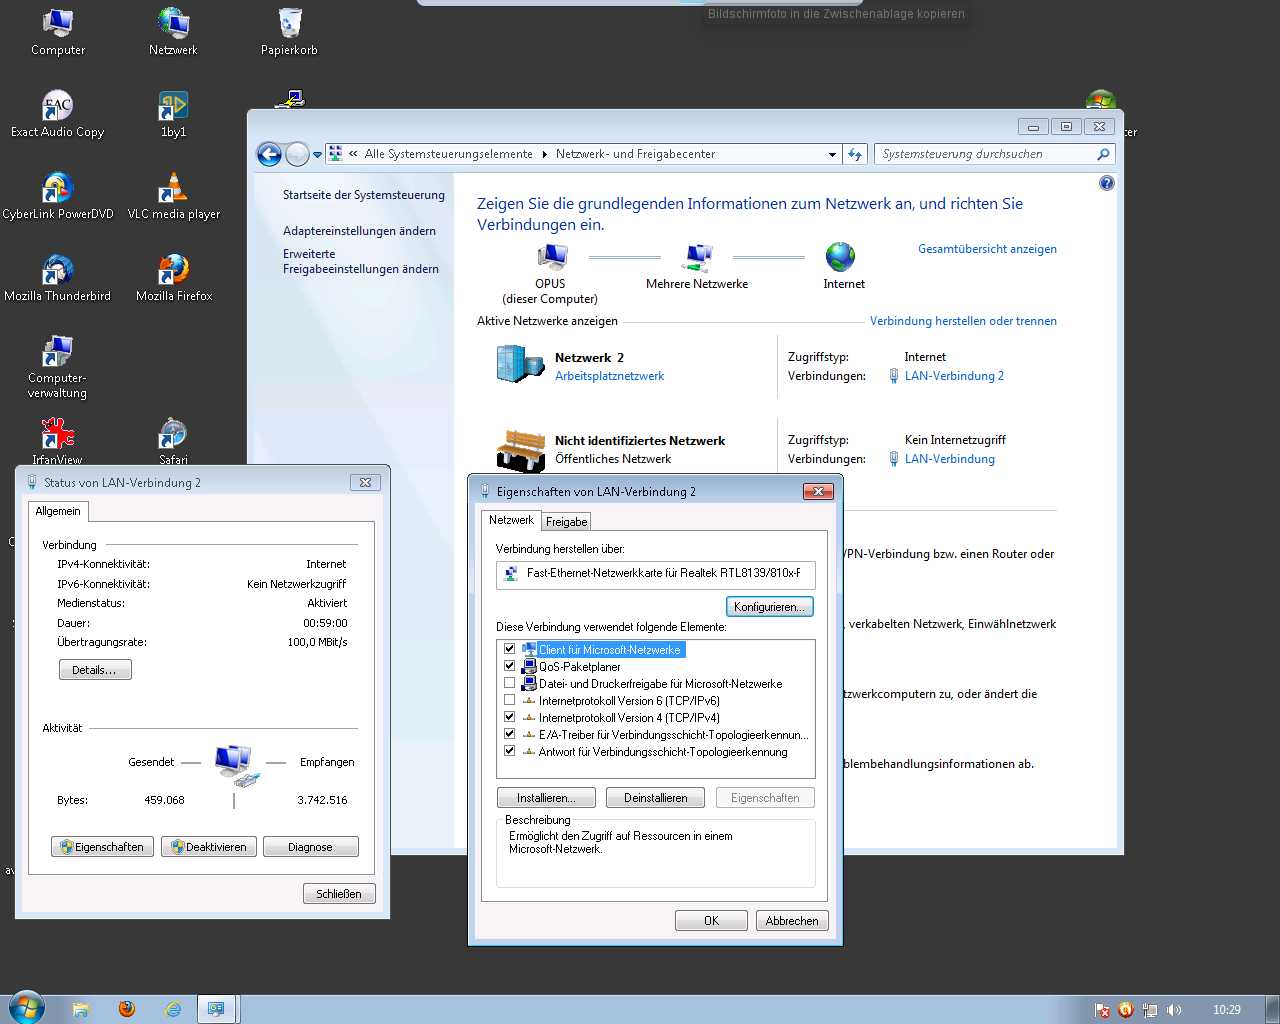The height and width of the screenshot is (1024, 1280).
Task: Open Internet Explorer from the taskbar
Action: point(173,1010)
